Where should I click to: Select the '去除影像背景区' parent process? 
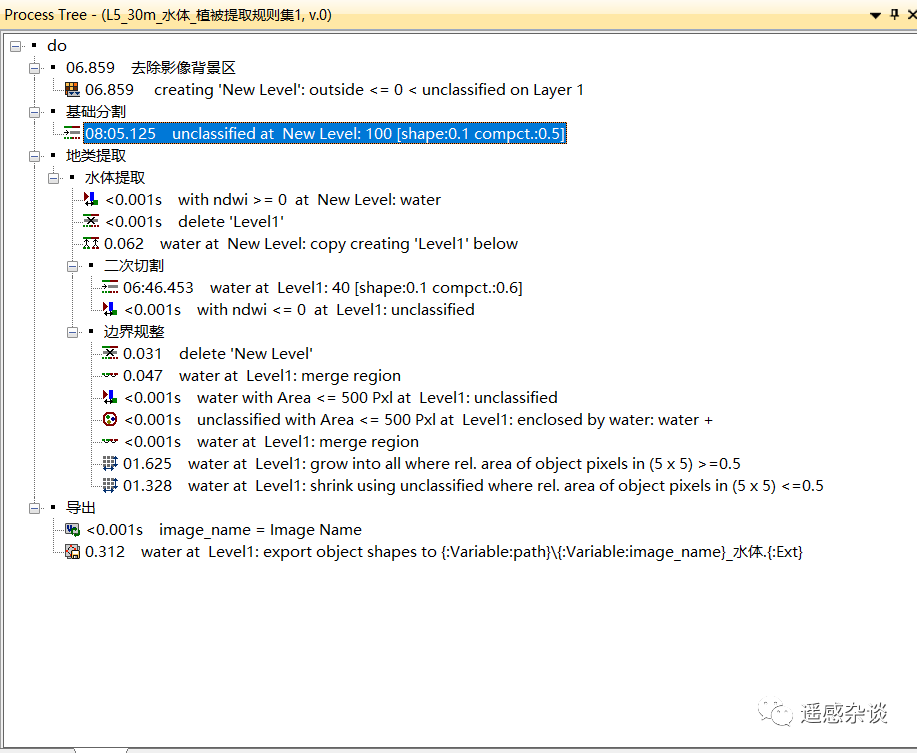pyautogui.click(x=150, y=68)
